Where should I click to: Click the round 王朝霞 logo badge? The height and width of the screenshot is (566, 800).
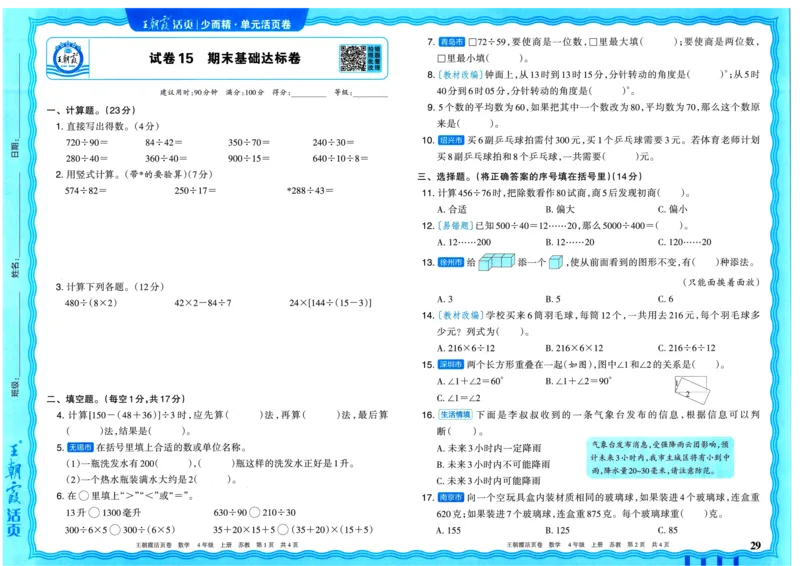coord(68,58)
